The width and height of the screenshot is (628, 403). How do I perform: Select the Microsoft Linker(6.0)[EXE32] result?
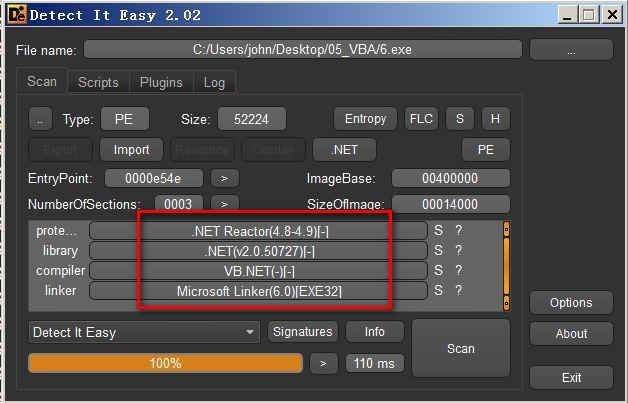258,291
